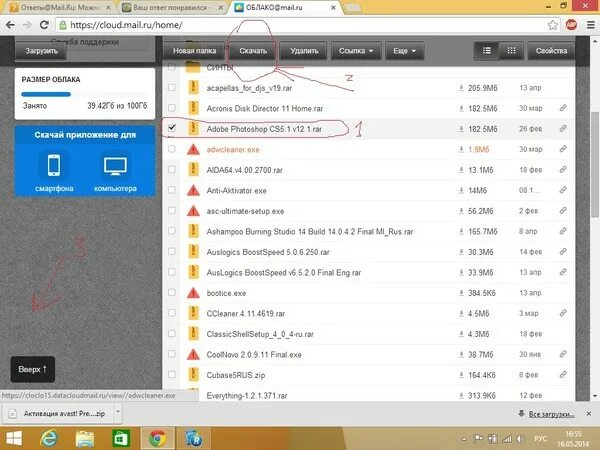Tick checkbox for ClassicShellSetup_4_0_4-ru.rar
Image resolution: width=600 pixels, height=450 pixels.
tap(172, 334)
